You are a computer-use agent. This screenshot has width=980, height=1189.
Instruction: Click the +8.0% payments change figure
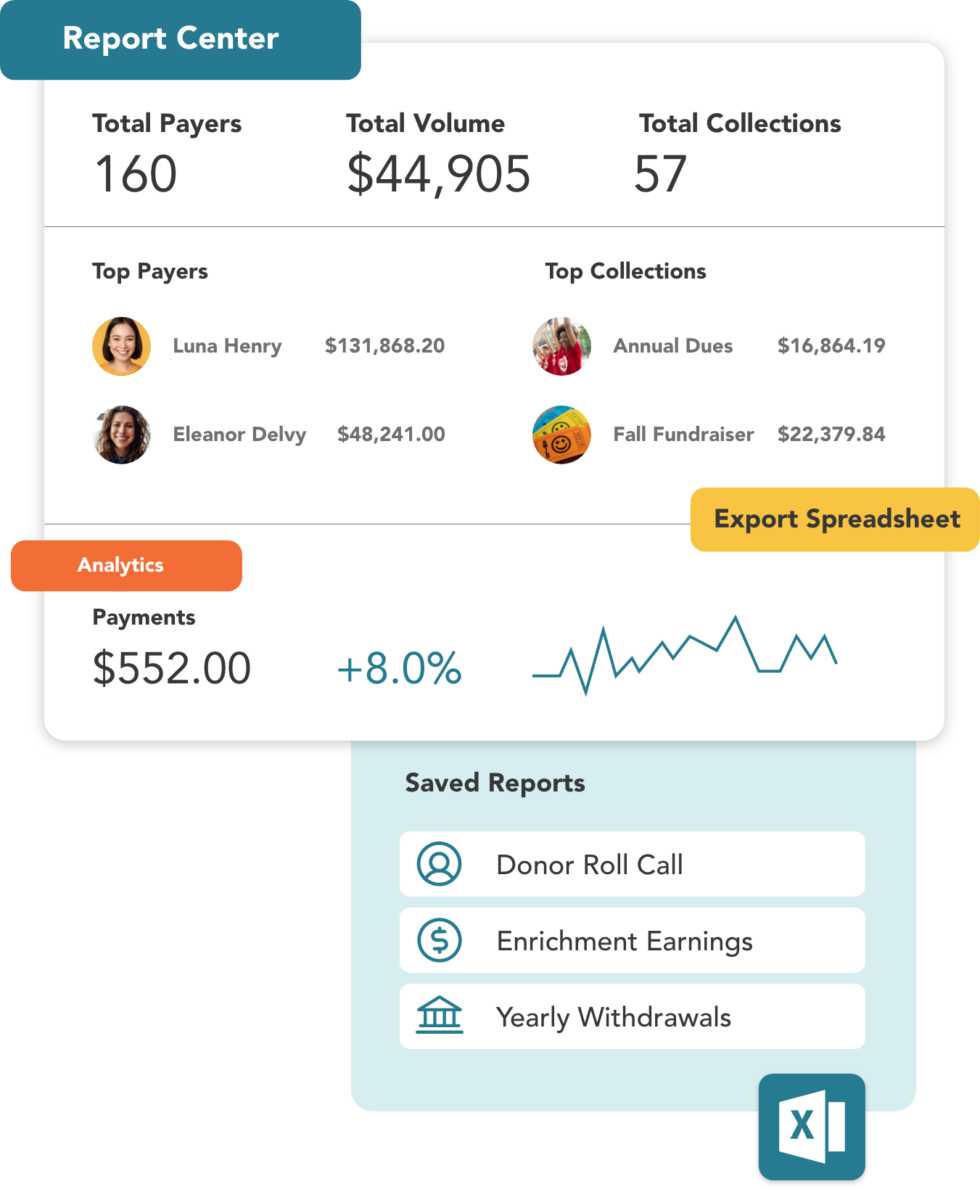(x=399, y=669)
